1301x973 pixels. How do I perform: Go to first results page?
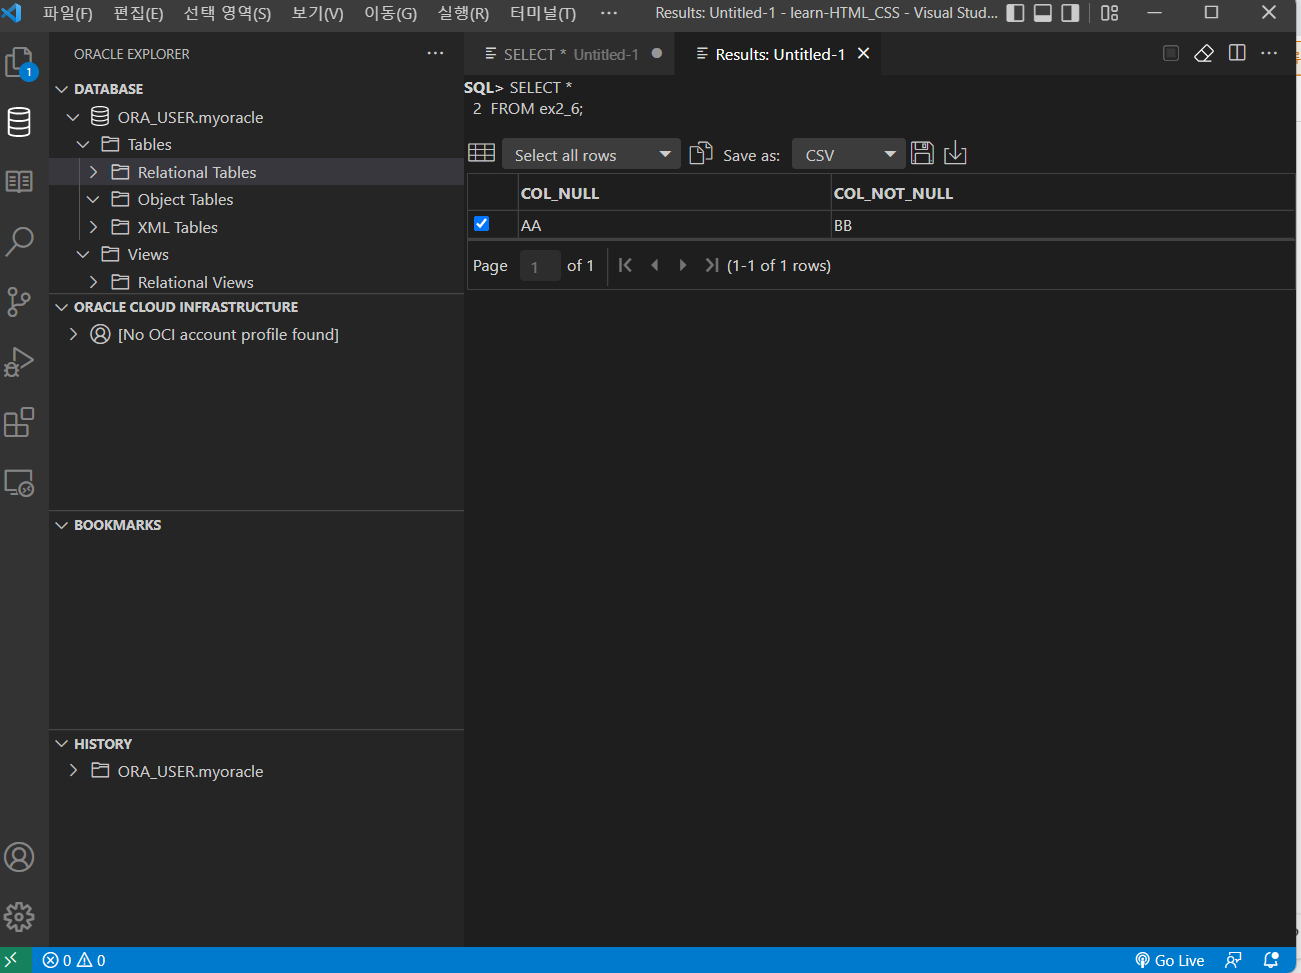[x=625, y=265]
